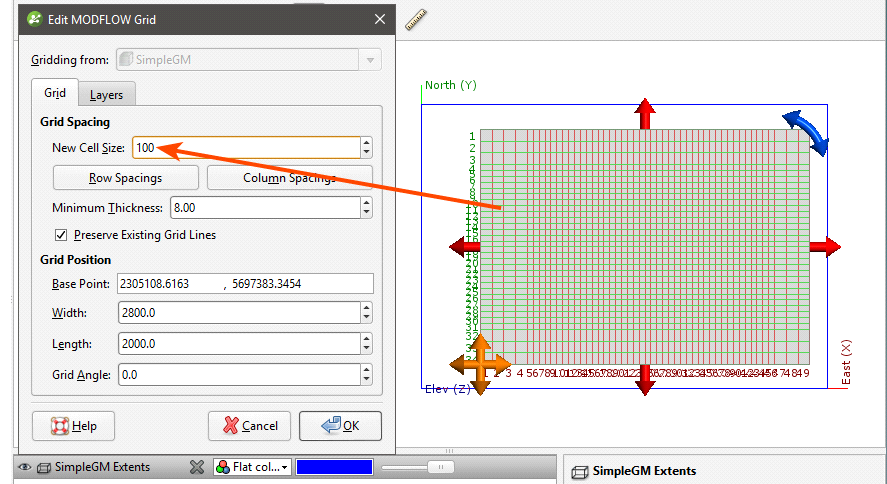Click the red up arrow grid handle

645,113
